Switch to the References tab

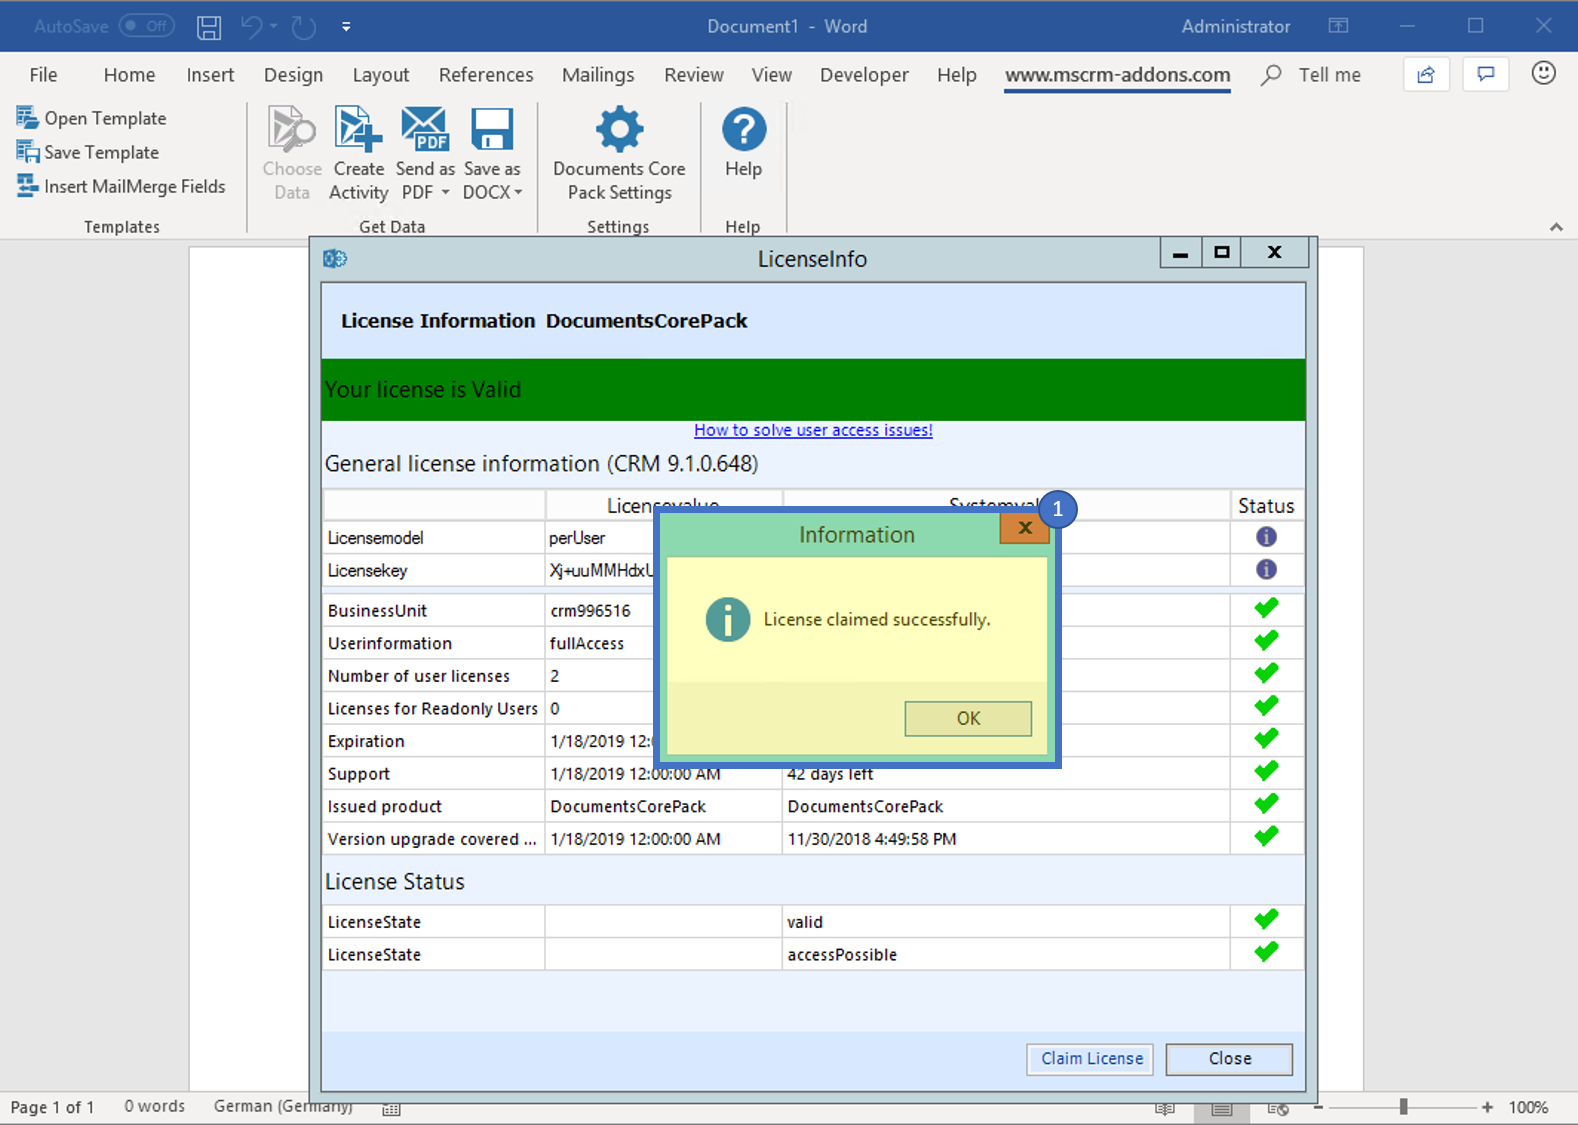click(486, 75)
